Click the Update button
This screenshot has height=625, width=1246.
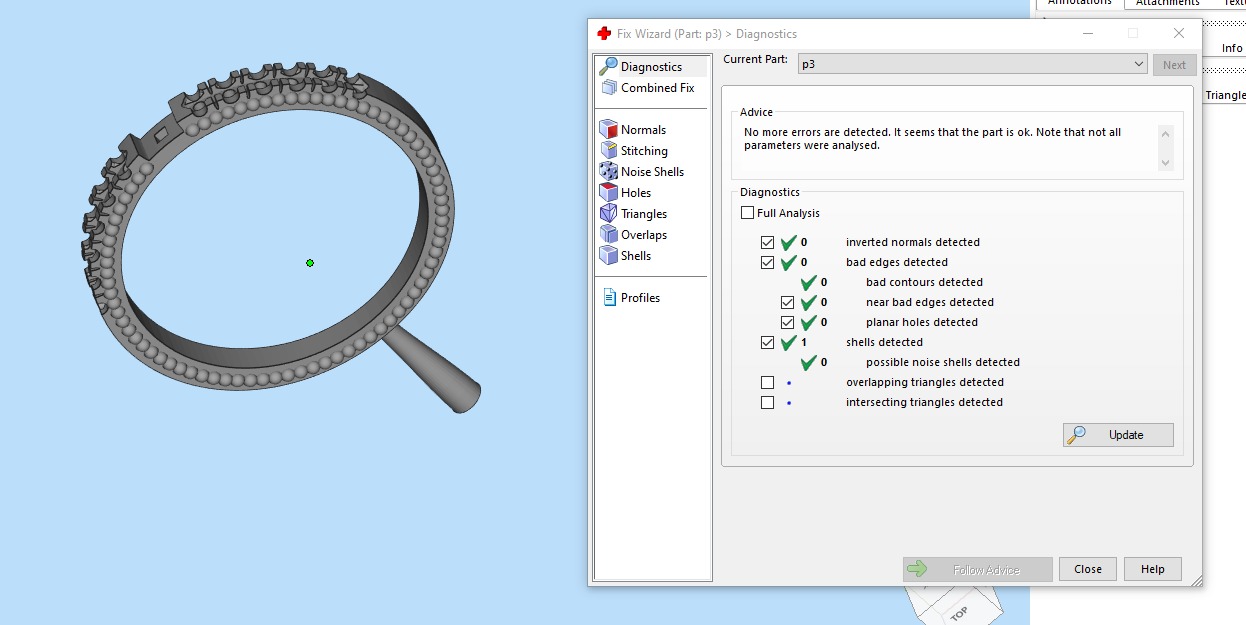1118,435
